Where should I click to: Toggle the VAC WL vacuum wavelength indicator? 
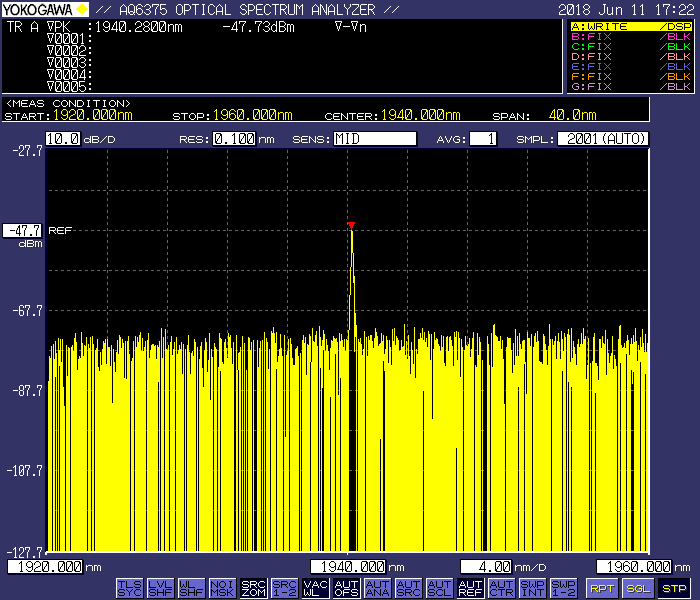[315, 587]
